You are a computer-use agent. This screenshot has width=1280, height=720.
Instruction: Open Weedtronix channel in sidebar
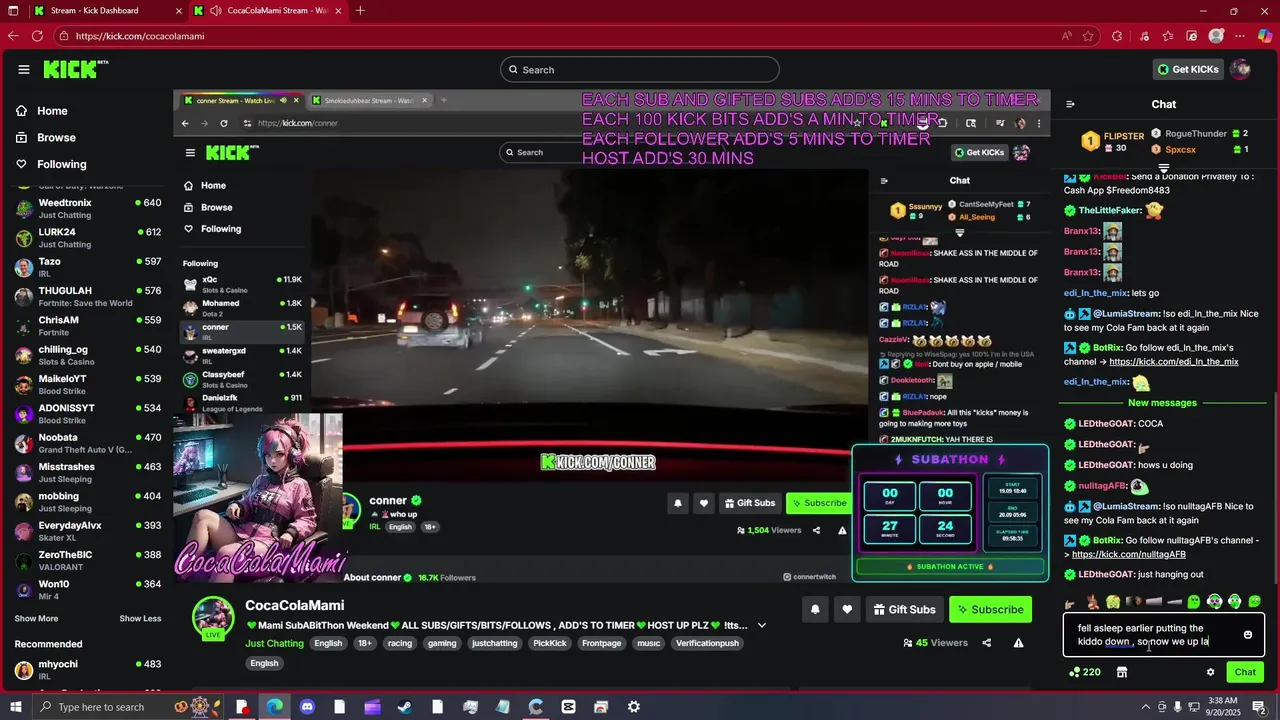pos(88,209)
